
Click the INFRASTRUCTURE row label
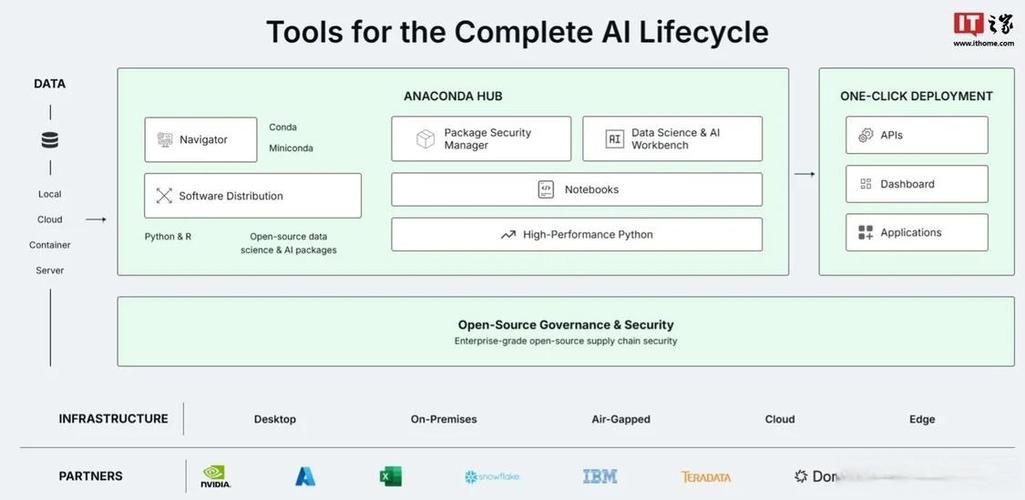click(113, 419)
